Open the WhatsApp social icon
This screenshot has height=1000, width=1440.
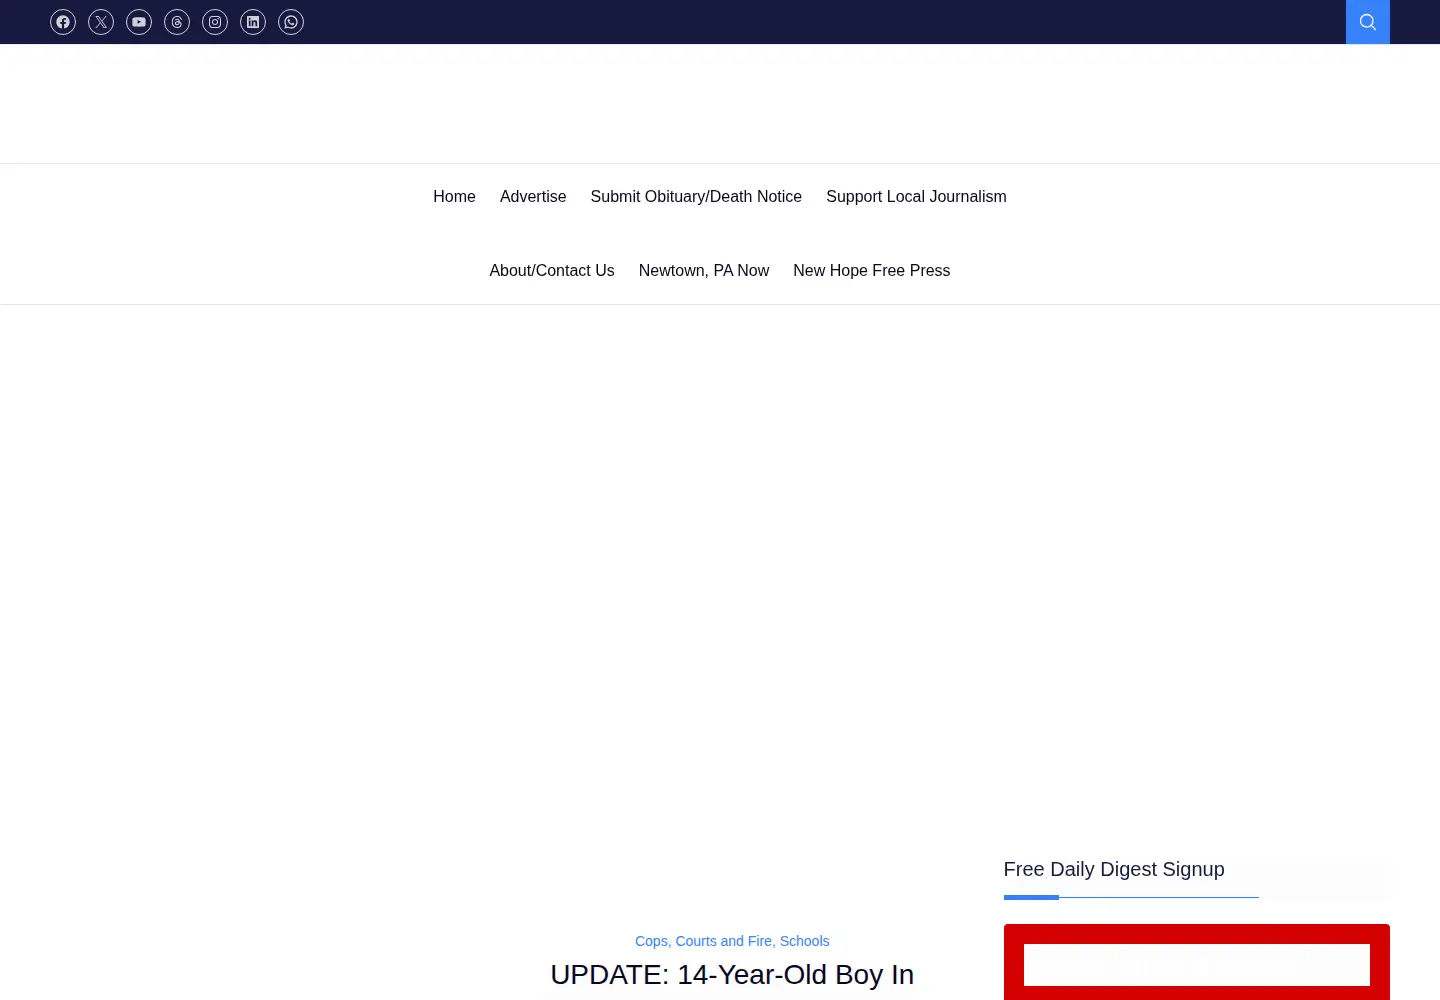(291, 22)
